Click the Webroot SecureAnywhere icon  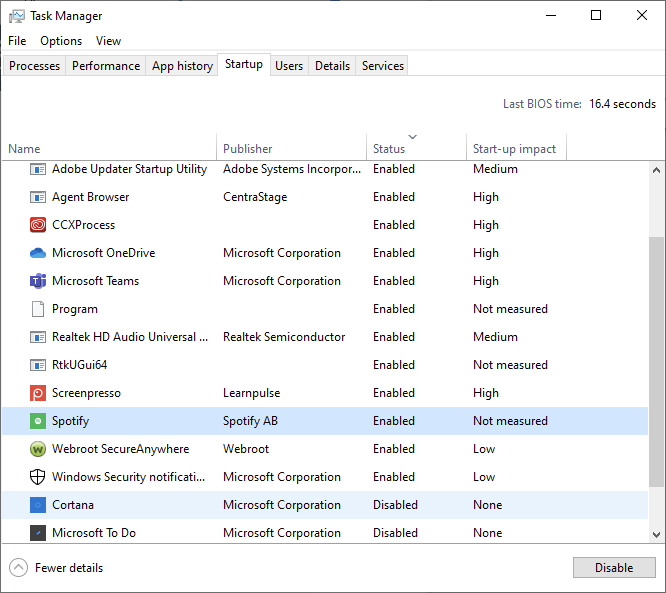38,449
